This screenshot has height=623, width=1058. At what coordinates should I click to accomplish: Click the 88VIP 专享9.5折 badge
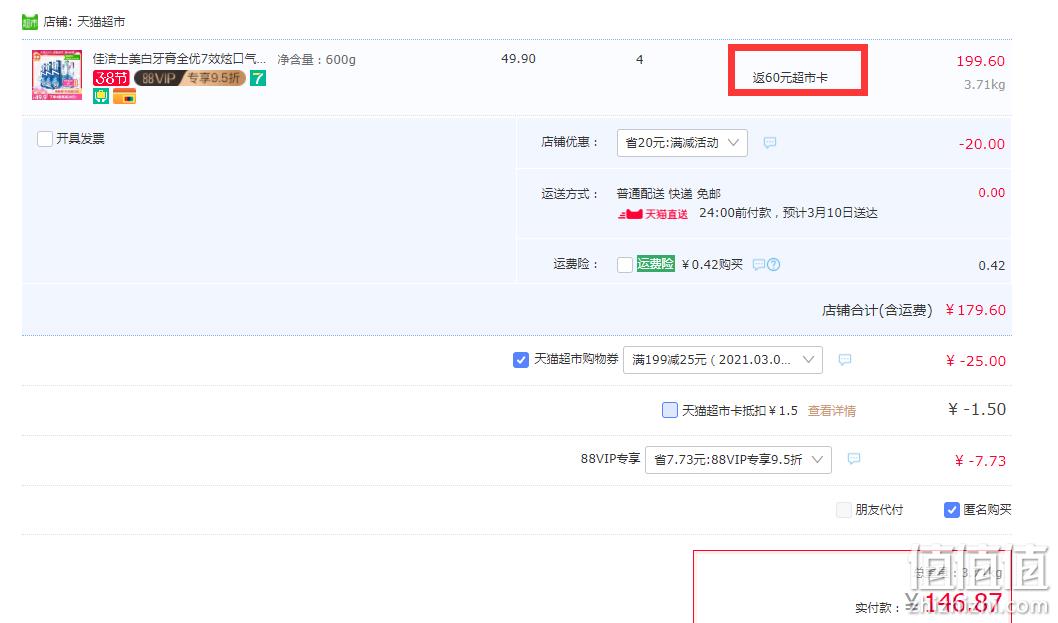click(190, 78)
